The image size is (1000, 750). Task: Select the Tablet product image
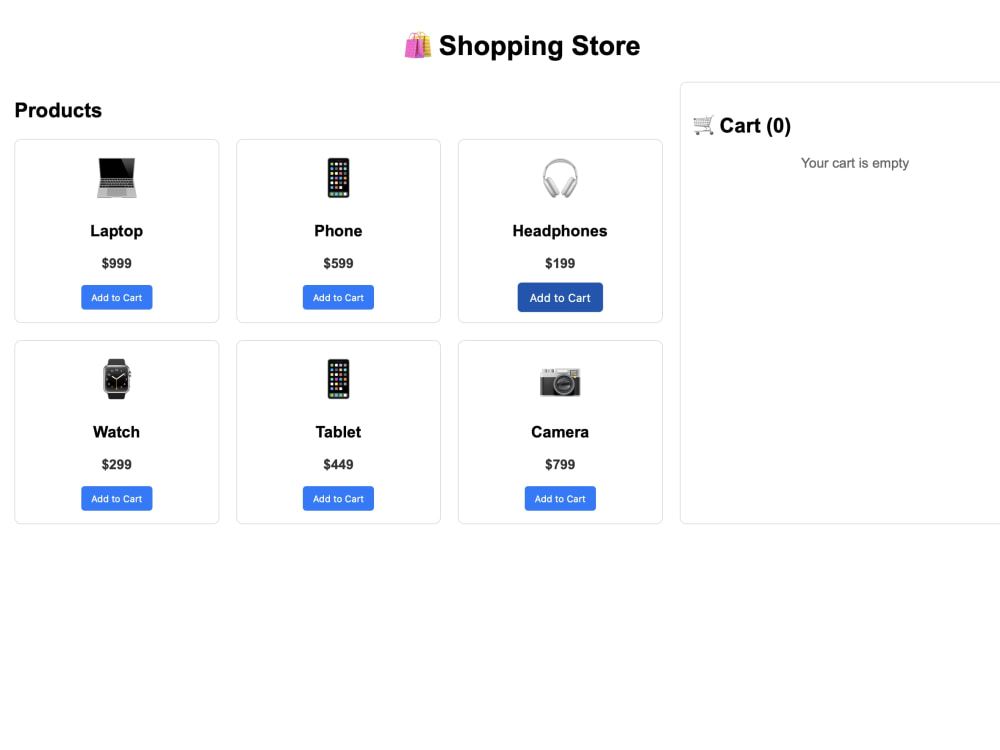[338, 379]
